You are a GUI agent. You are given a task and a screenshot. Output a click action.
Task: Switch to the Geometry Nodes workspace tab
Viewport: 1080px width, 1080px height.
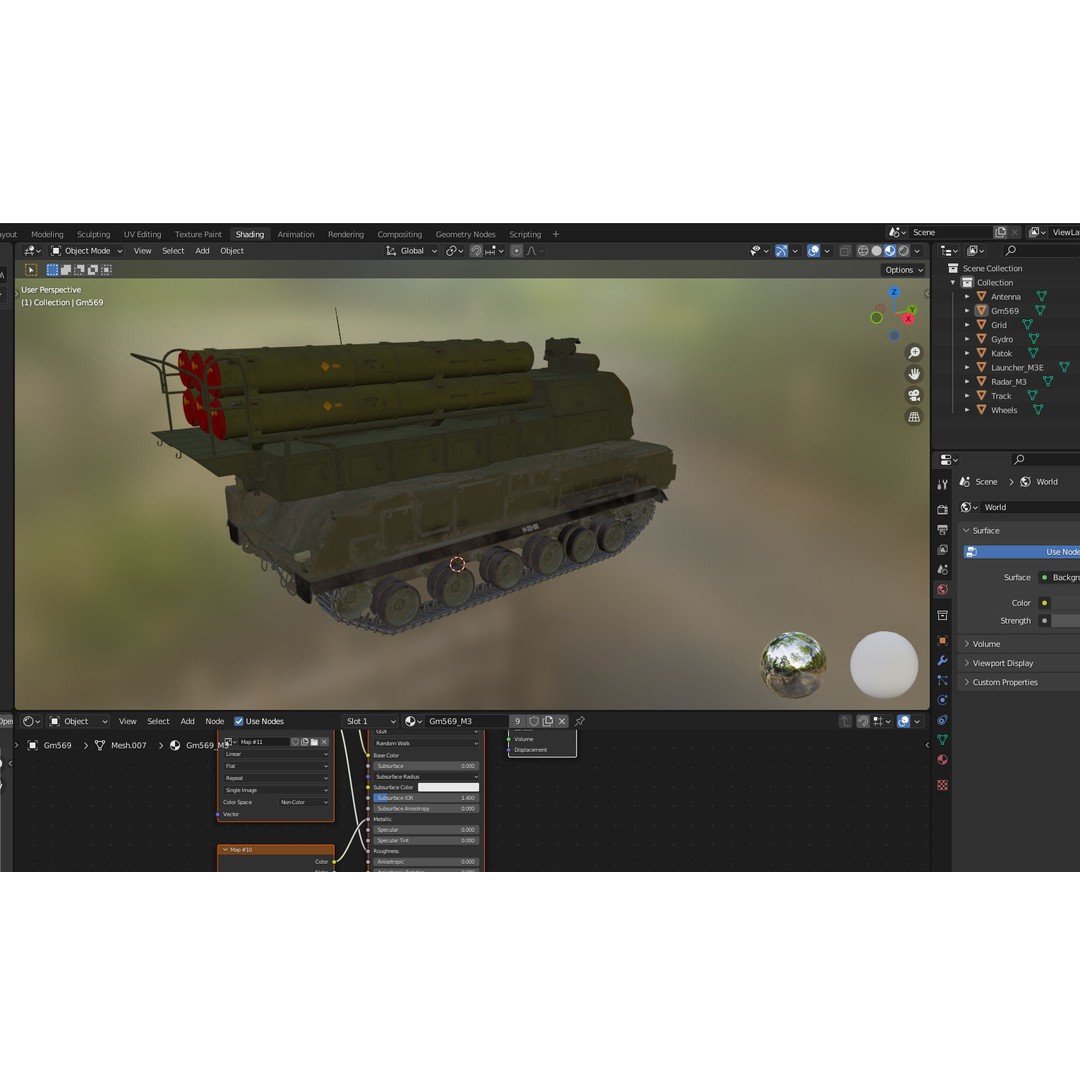click(466, 234)
